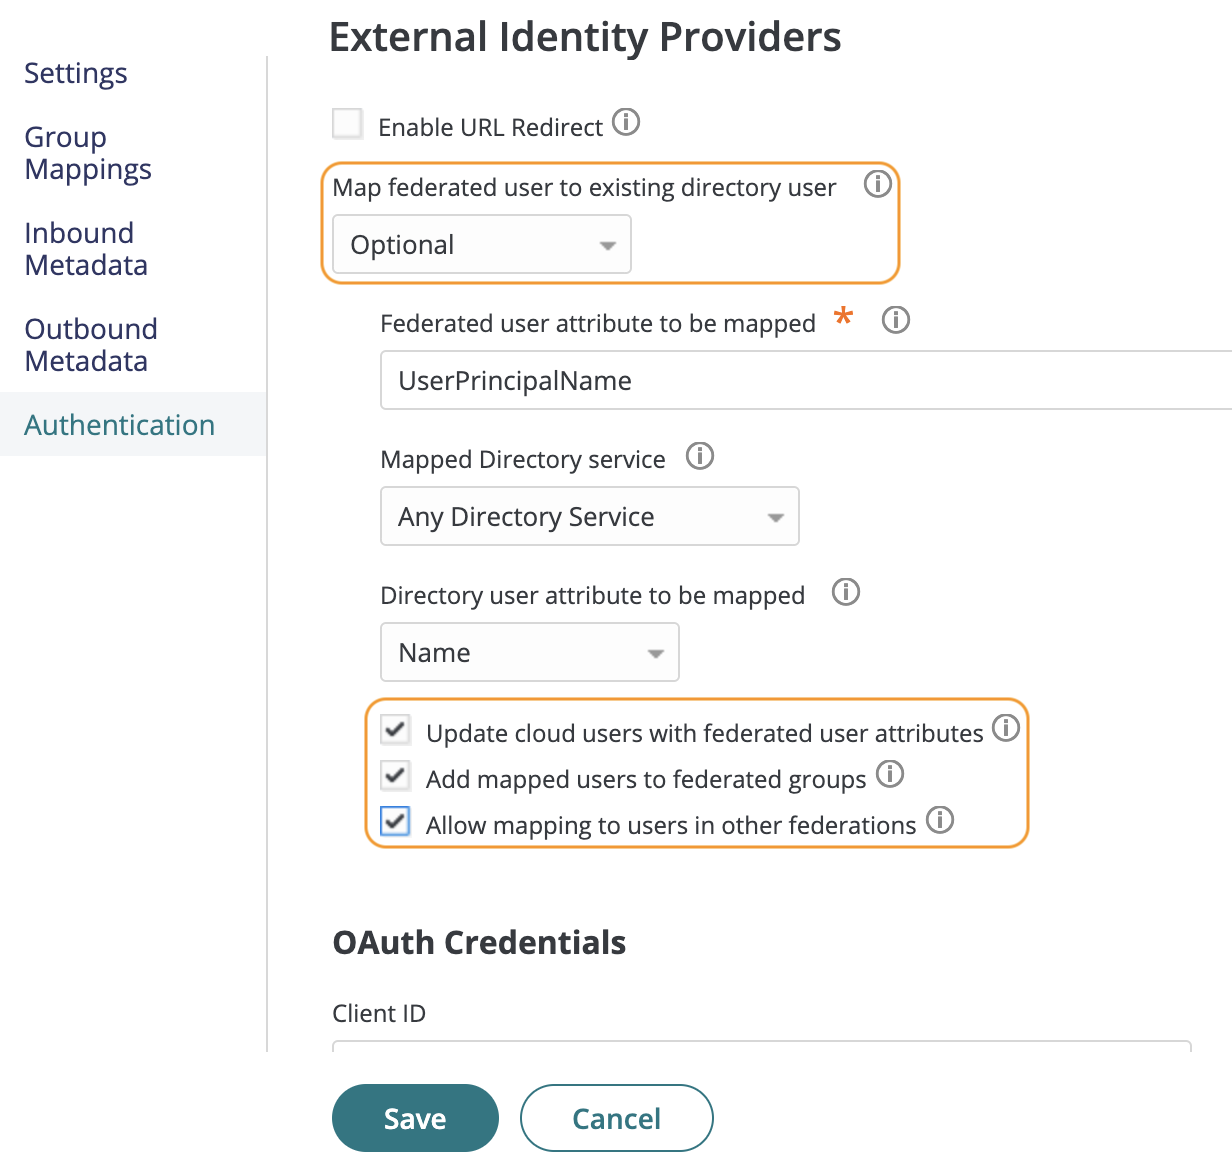Image resolution: width=1232 pixels, height=1168 pixels.
Task: Click the info icon beside Directory user attribute
Action: point(845,592)
